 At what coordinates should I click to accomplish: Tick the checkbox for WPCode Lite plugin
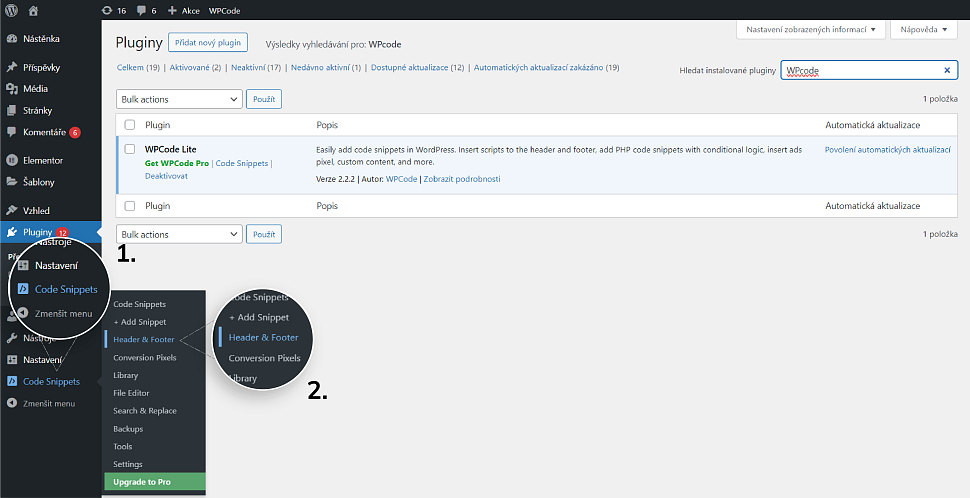click(x=130, y=149)
